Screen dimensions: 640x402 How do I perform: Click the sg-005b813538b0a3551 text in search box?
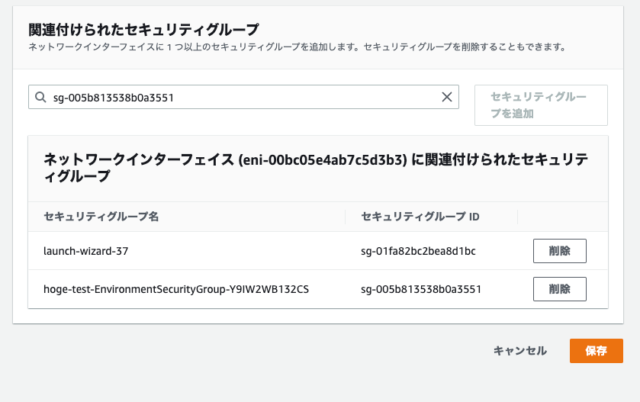(x=113, y=98)
